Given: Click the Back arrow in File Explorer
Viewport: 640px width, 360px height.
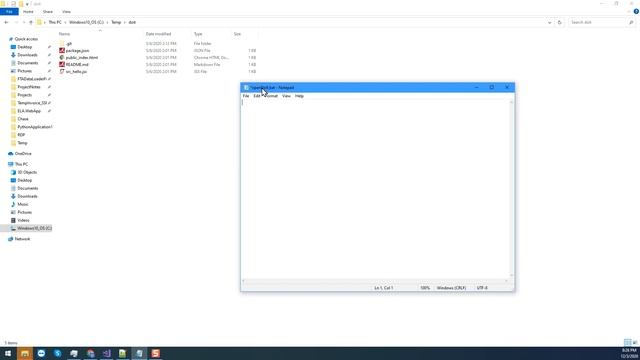Looking at the screenshot, I should tap(6, 22).
